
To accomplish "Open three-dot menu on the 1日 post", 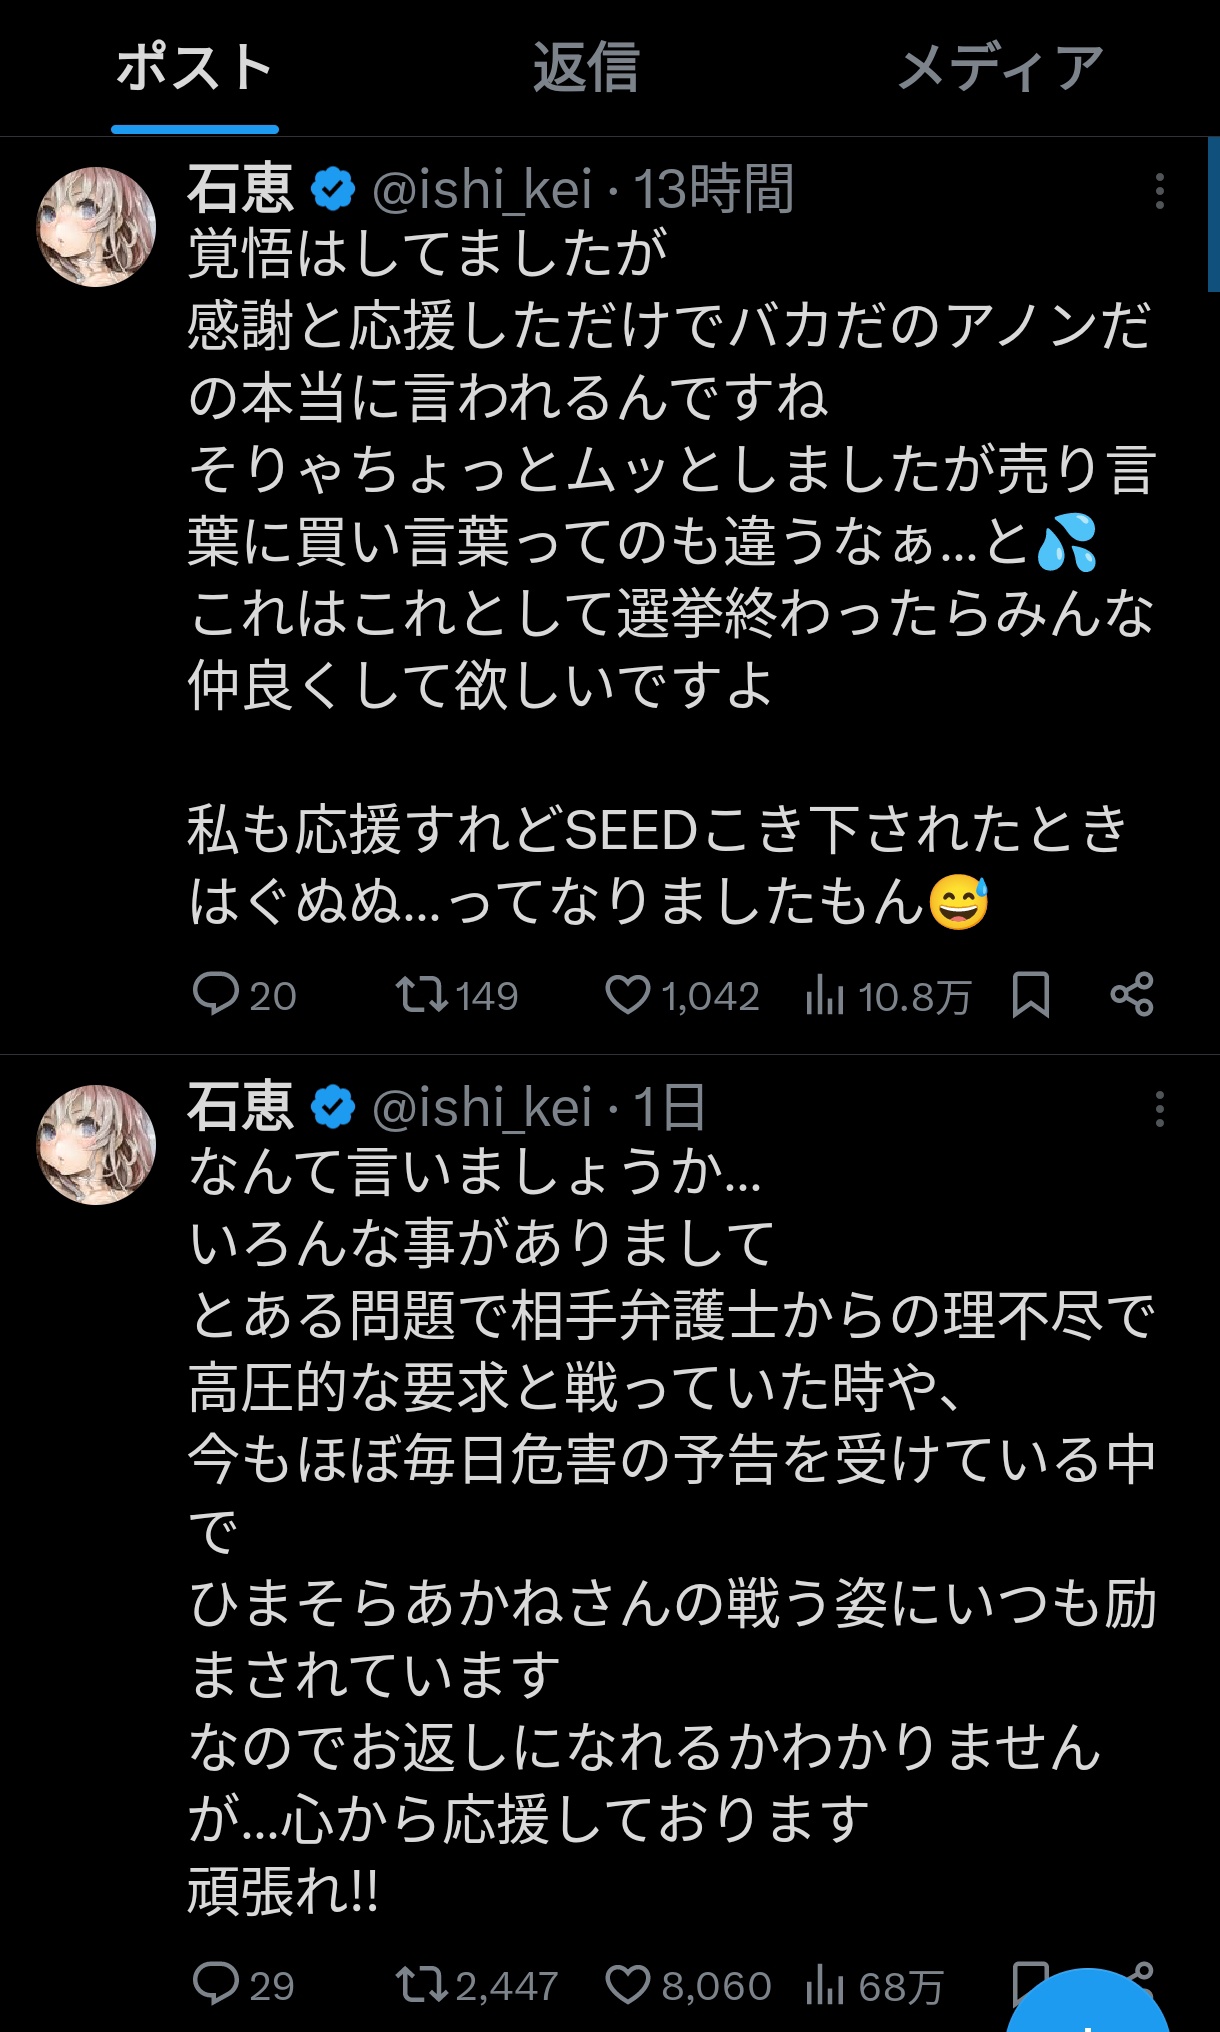I will 1160,1109.
